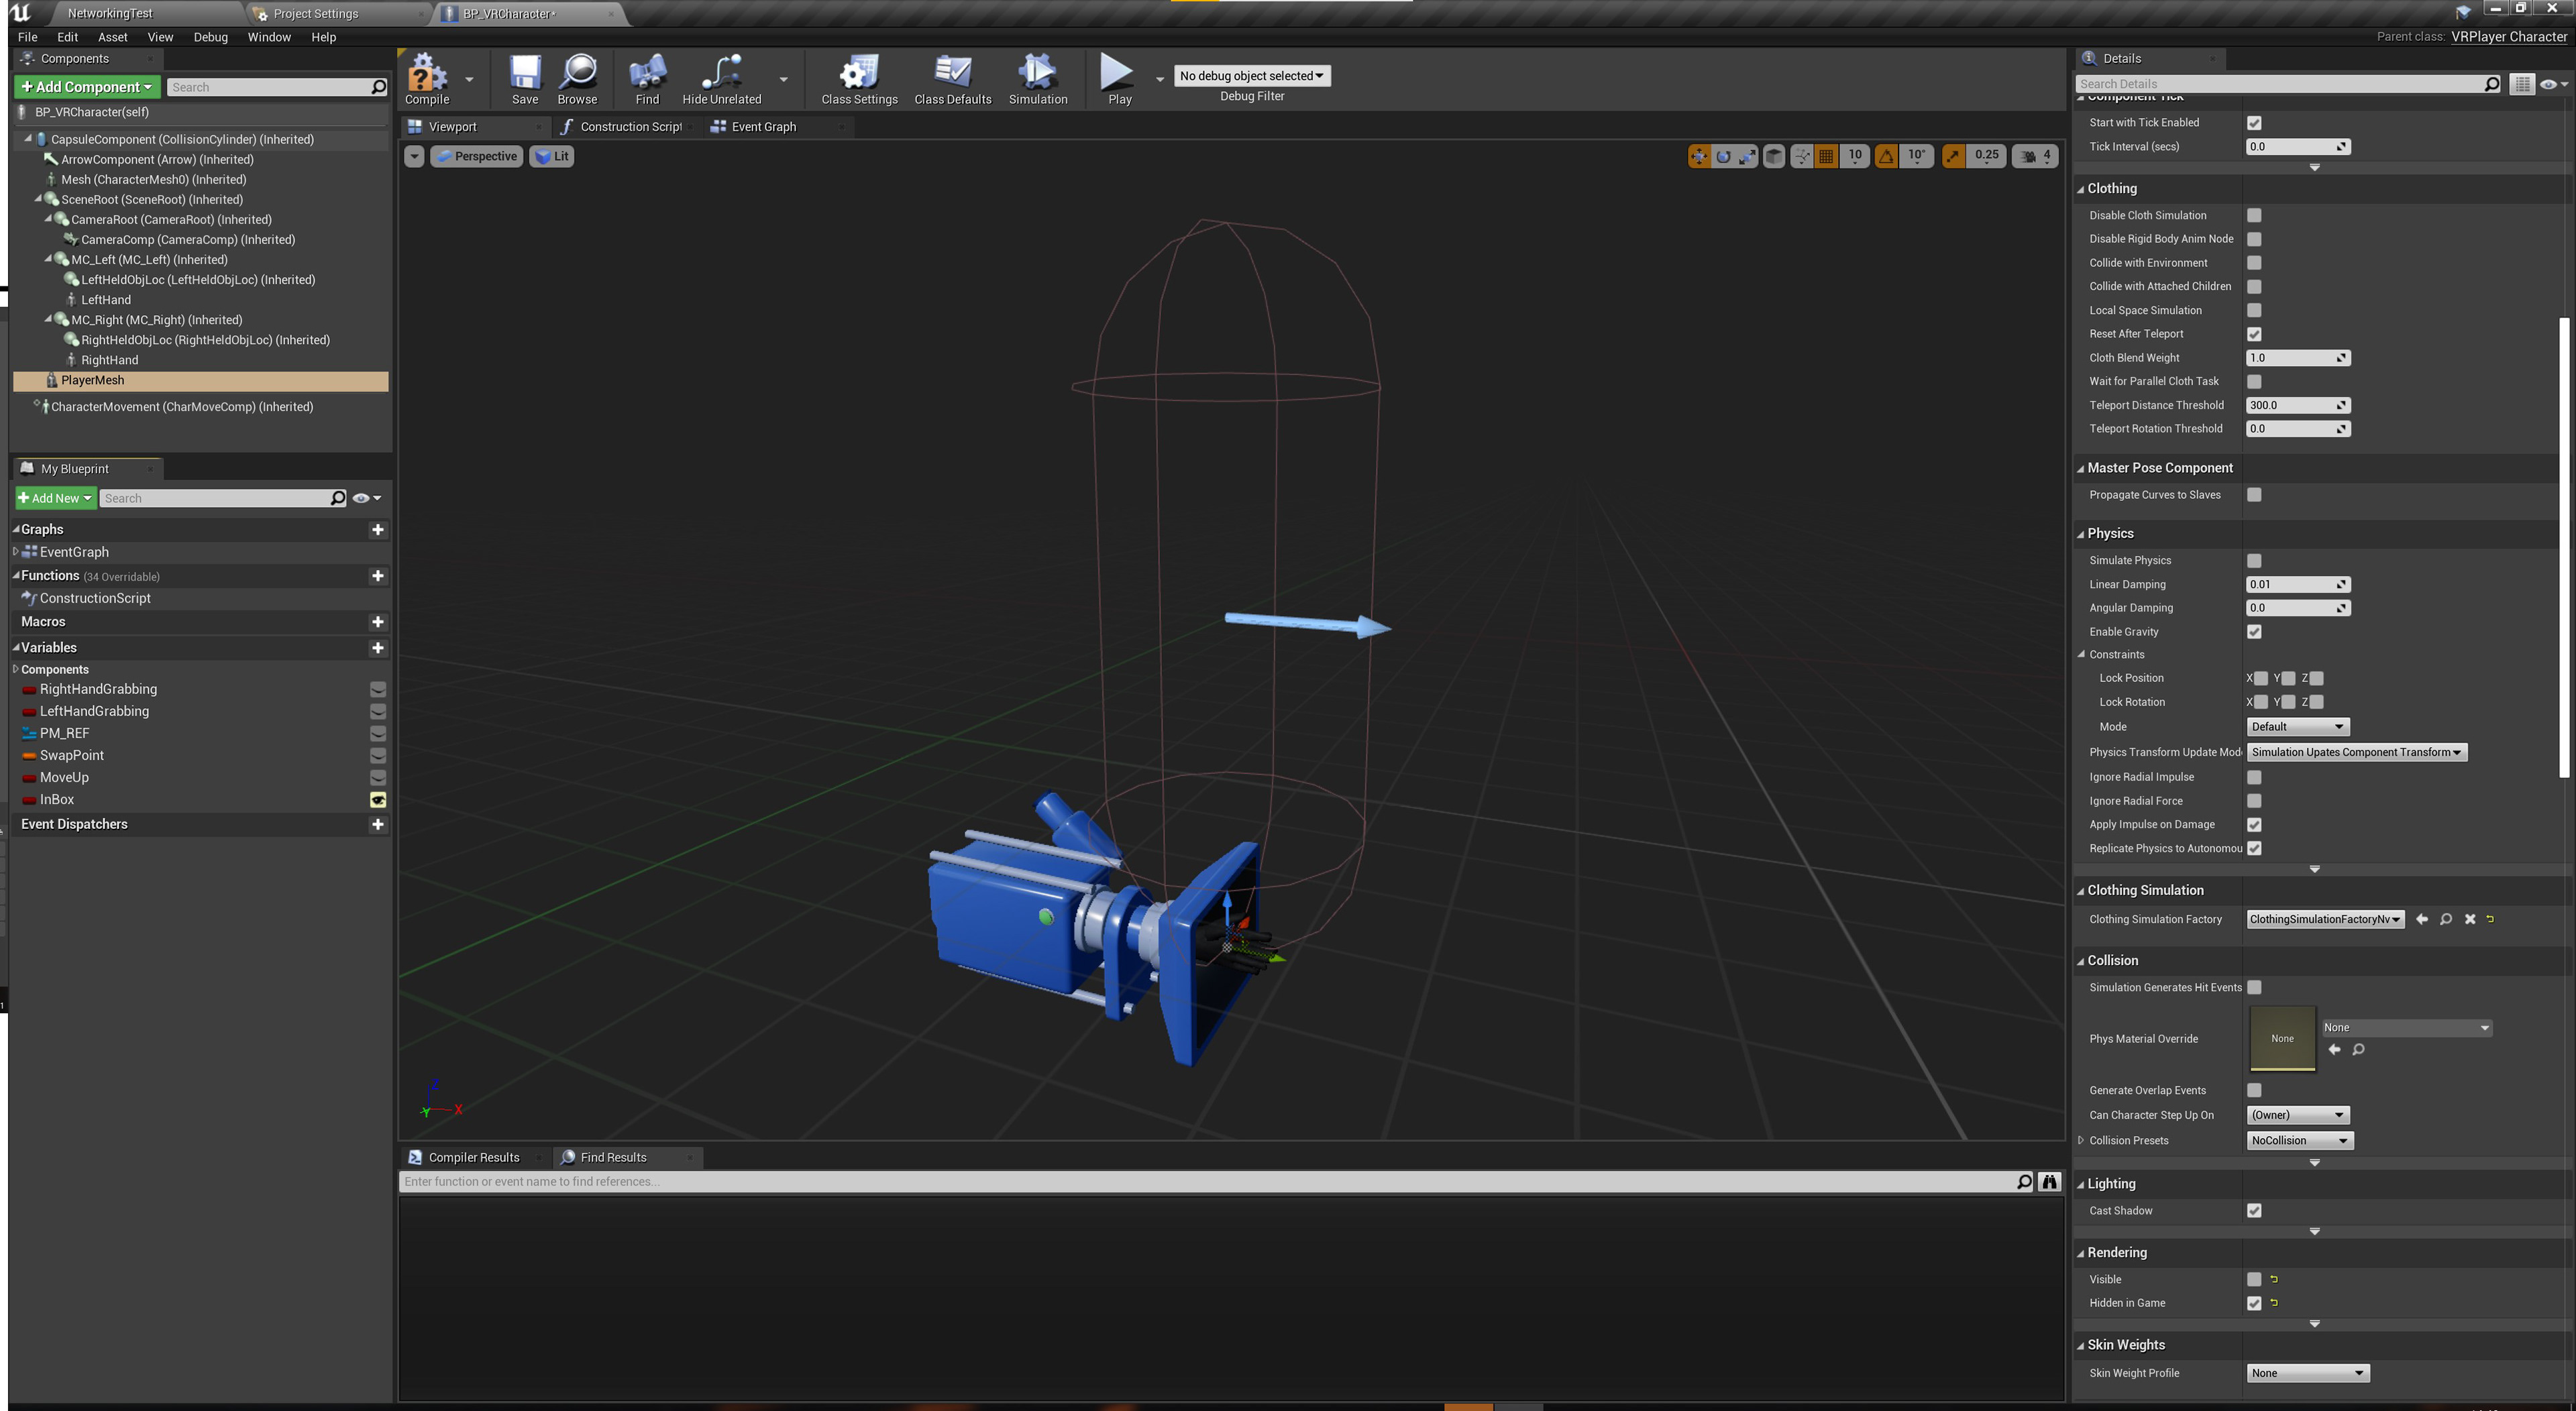This screenshot has height=1411, width=2576.
Task: Toggle scale snapping icon in viewport
Action: tap(1953, 156)
